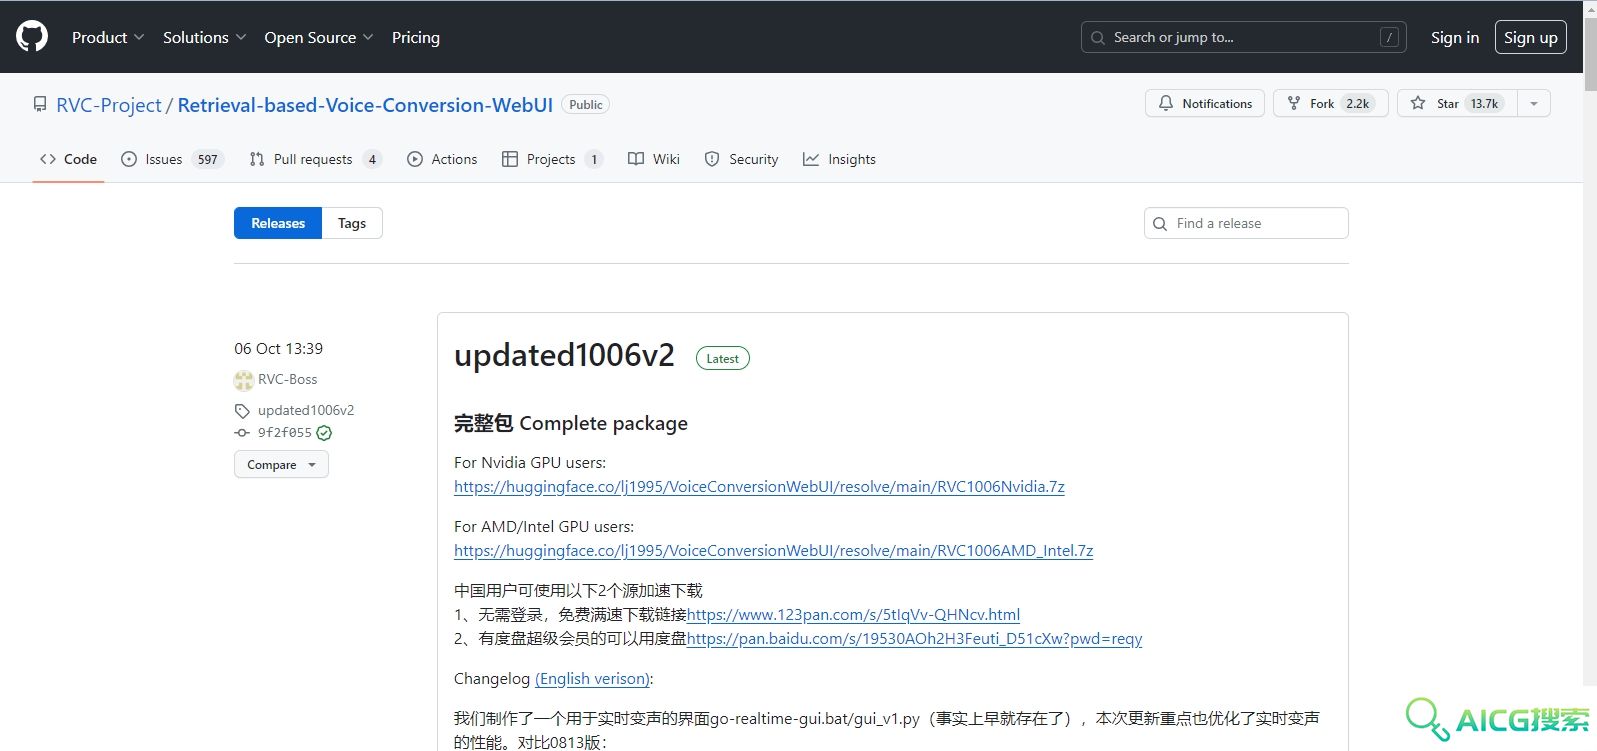Open the Wiki tab
Screen dimensions: 1597x751
(654, 159)
